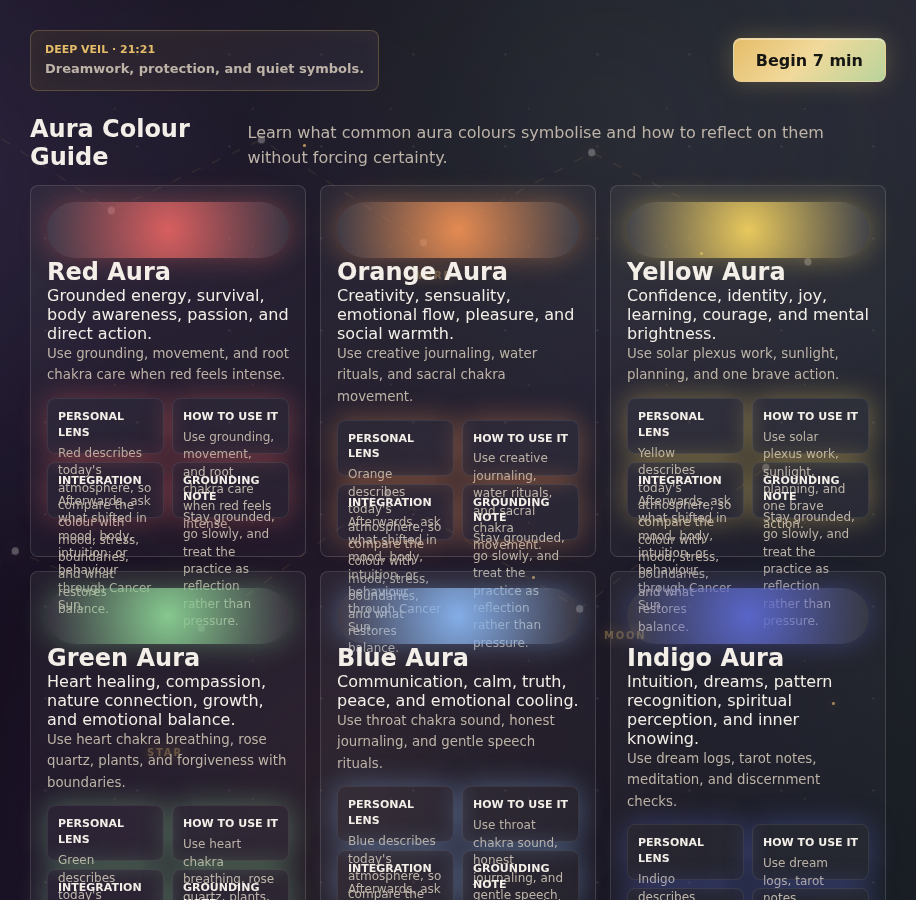
Task: Click 'Creativity, sensuality, emotional flow' description
Action: tap(456, 314)
